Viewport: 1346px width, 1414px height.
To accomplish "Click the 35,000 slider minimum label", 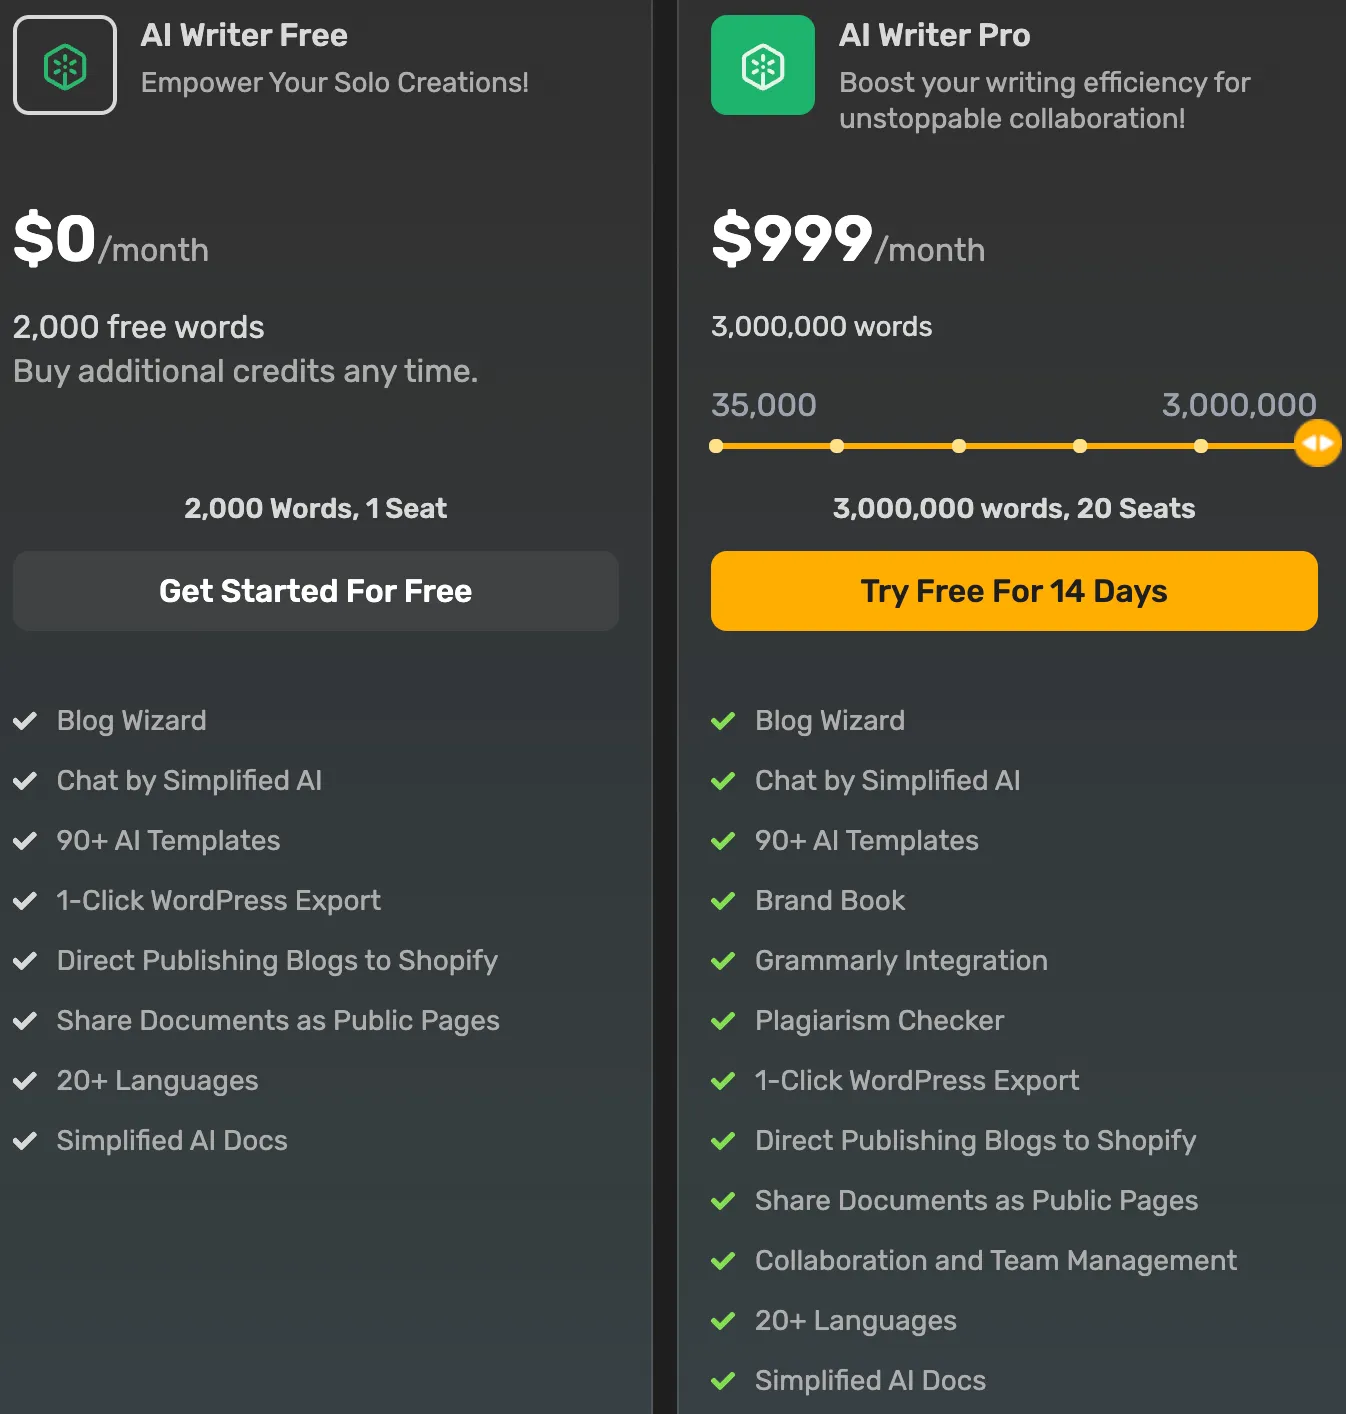I will click(764, 404).
